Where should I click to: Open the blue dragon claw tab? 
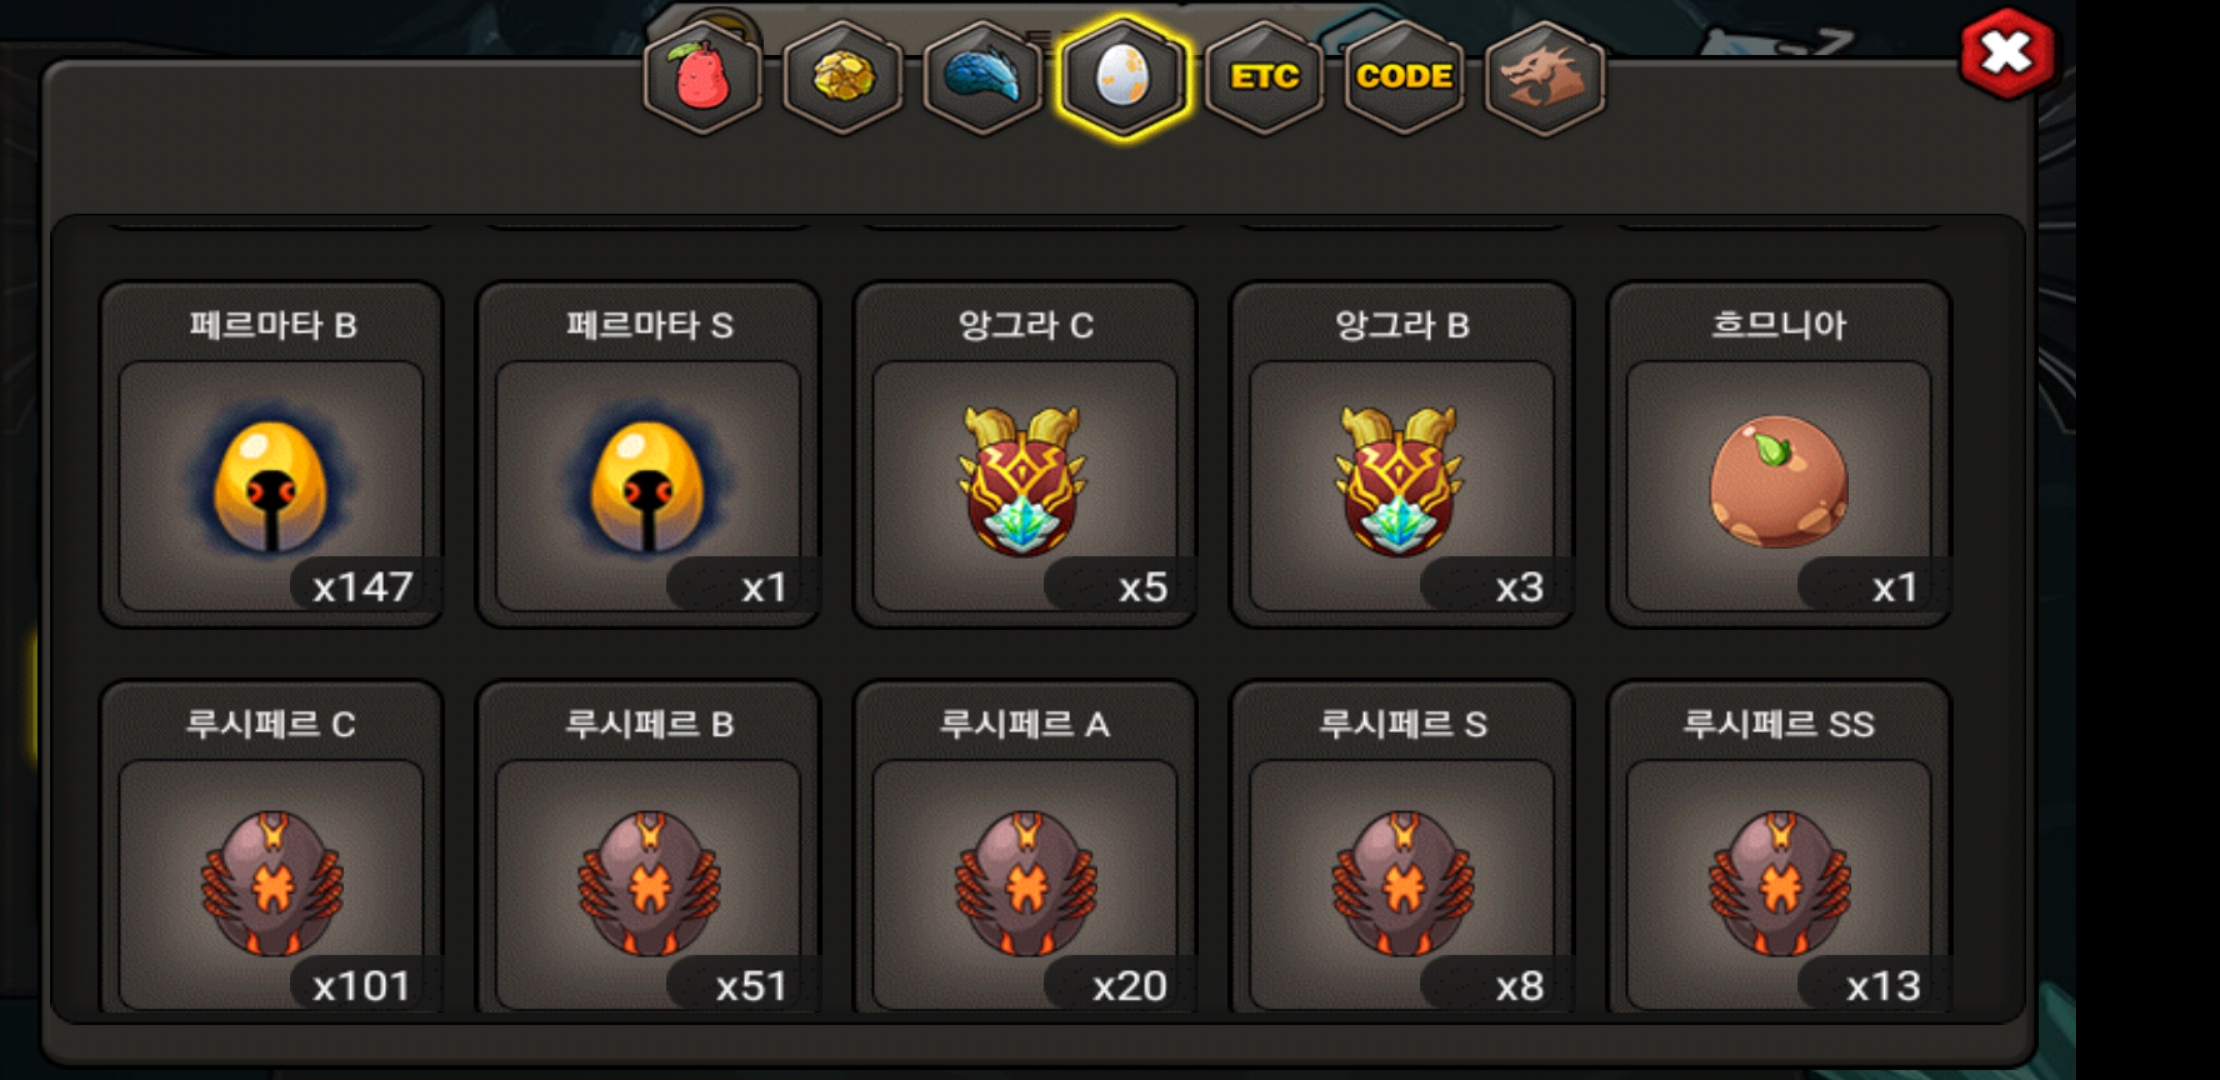[983, 77]
